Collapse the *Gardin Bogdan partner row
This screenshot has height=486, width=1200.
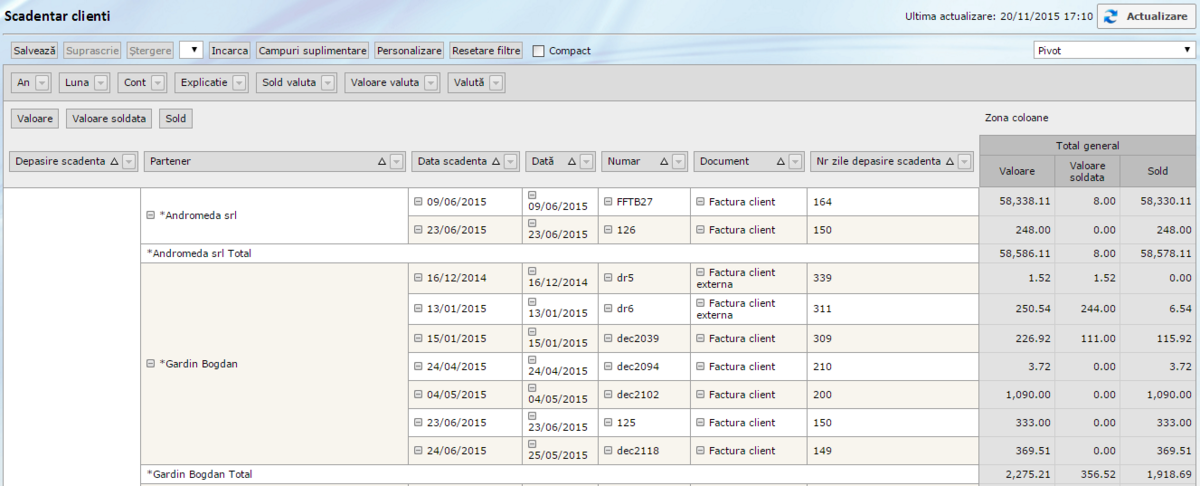coord(150,364)
